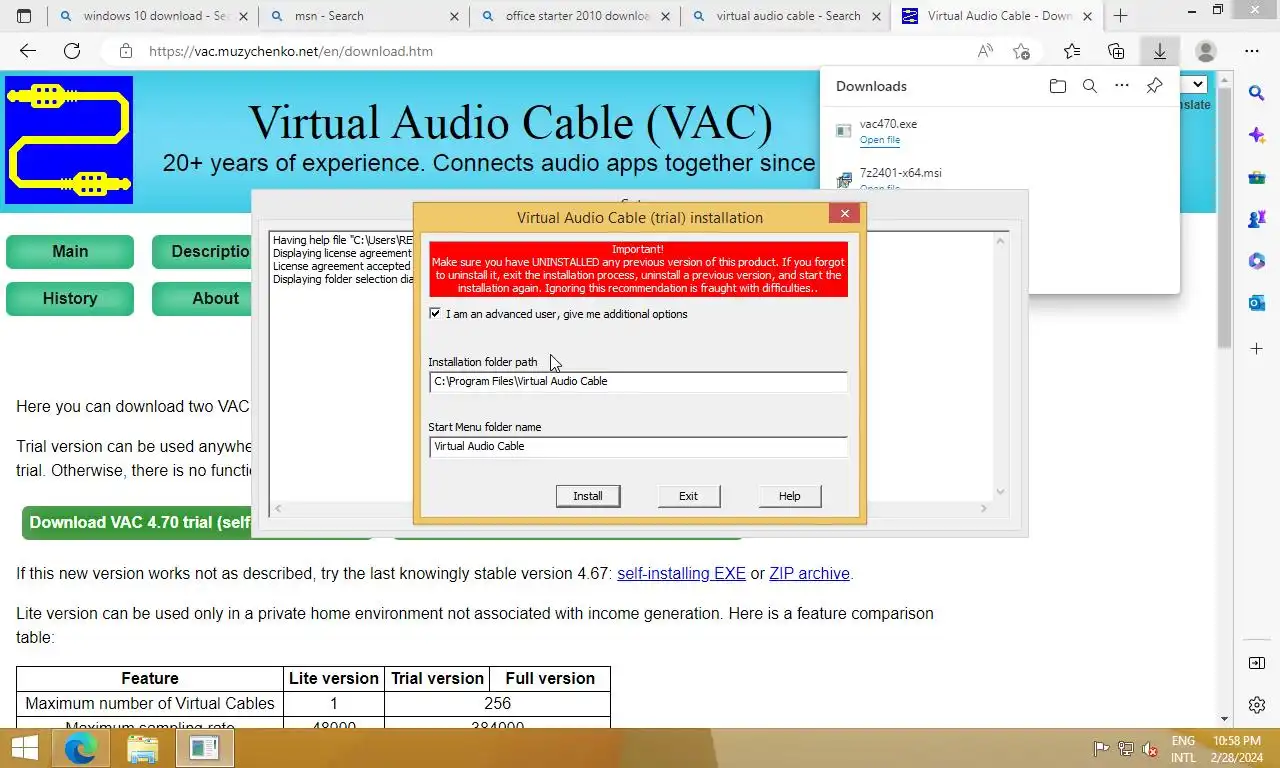Edit the Start Menu folder name field
This screenshot has height=768, width=1280.
pyautogui.click(x=638, y=446)
